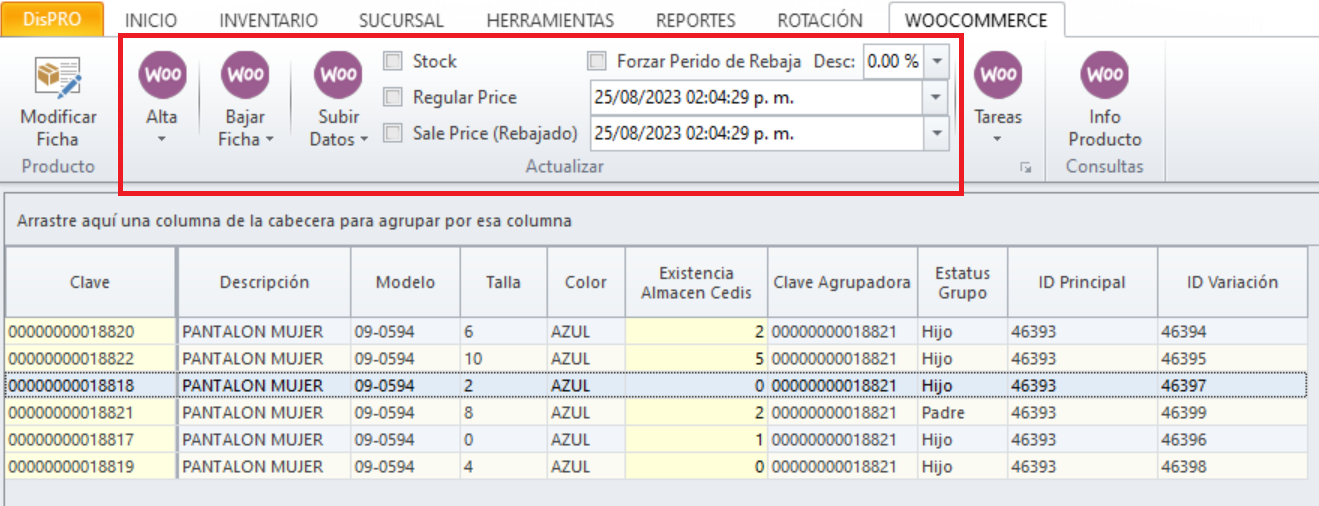Sort by the Descripción column header
Image resolution: width=1319 pixels, height=506 pixels.
(x=264, y=282)
